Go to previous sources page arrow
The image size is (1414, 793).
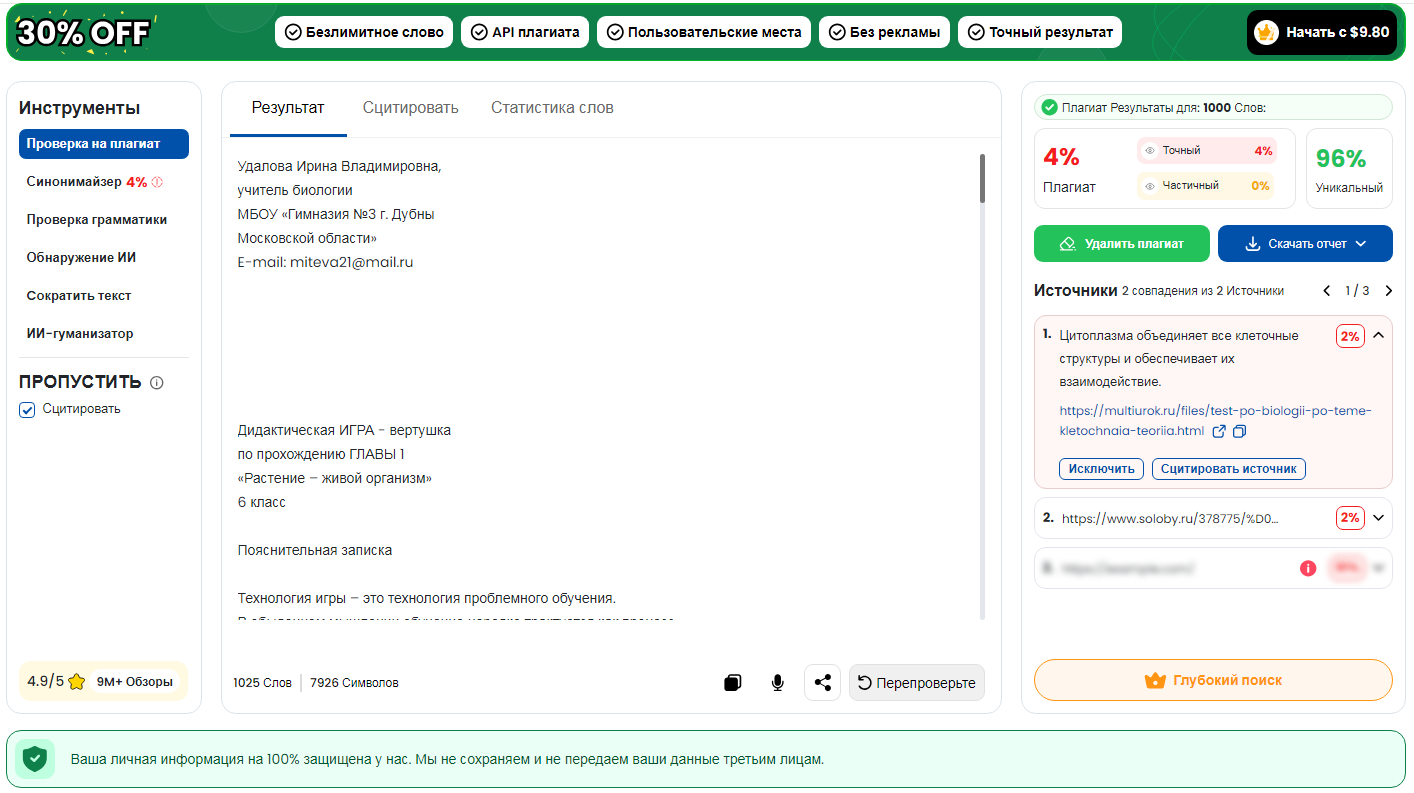1327,291
